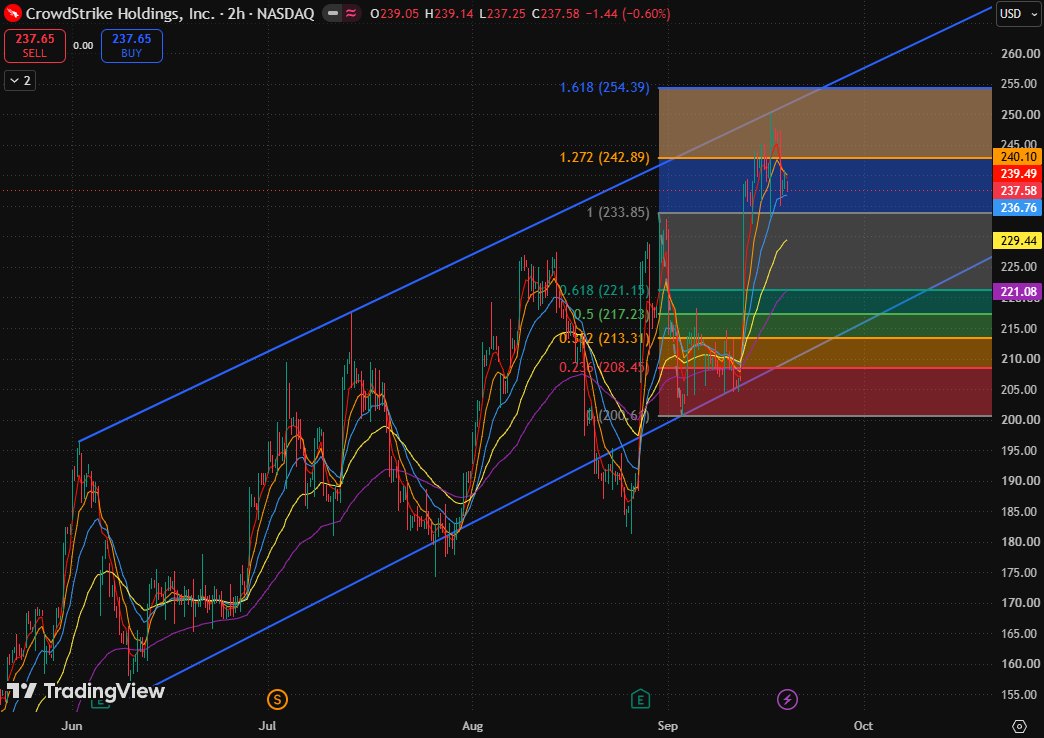This screenshot has width=1044, height=738.
Task: Click the 237.58 current price label
Action: (x=1018, y=190)
